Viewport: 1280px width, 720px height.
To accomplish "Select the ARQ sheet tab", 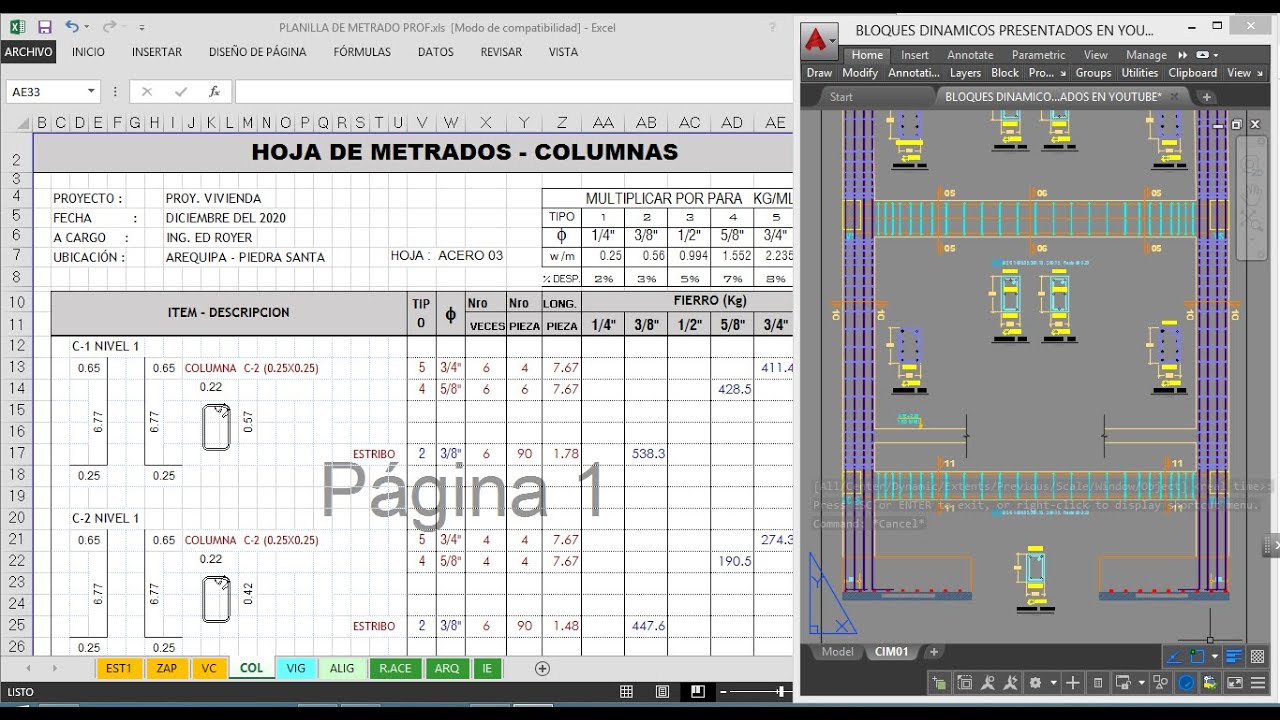I will pyautogui.click(x=447, y=668).
